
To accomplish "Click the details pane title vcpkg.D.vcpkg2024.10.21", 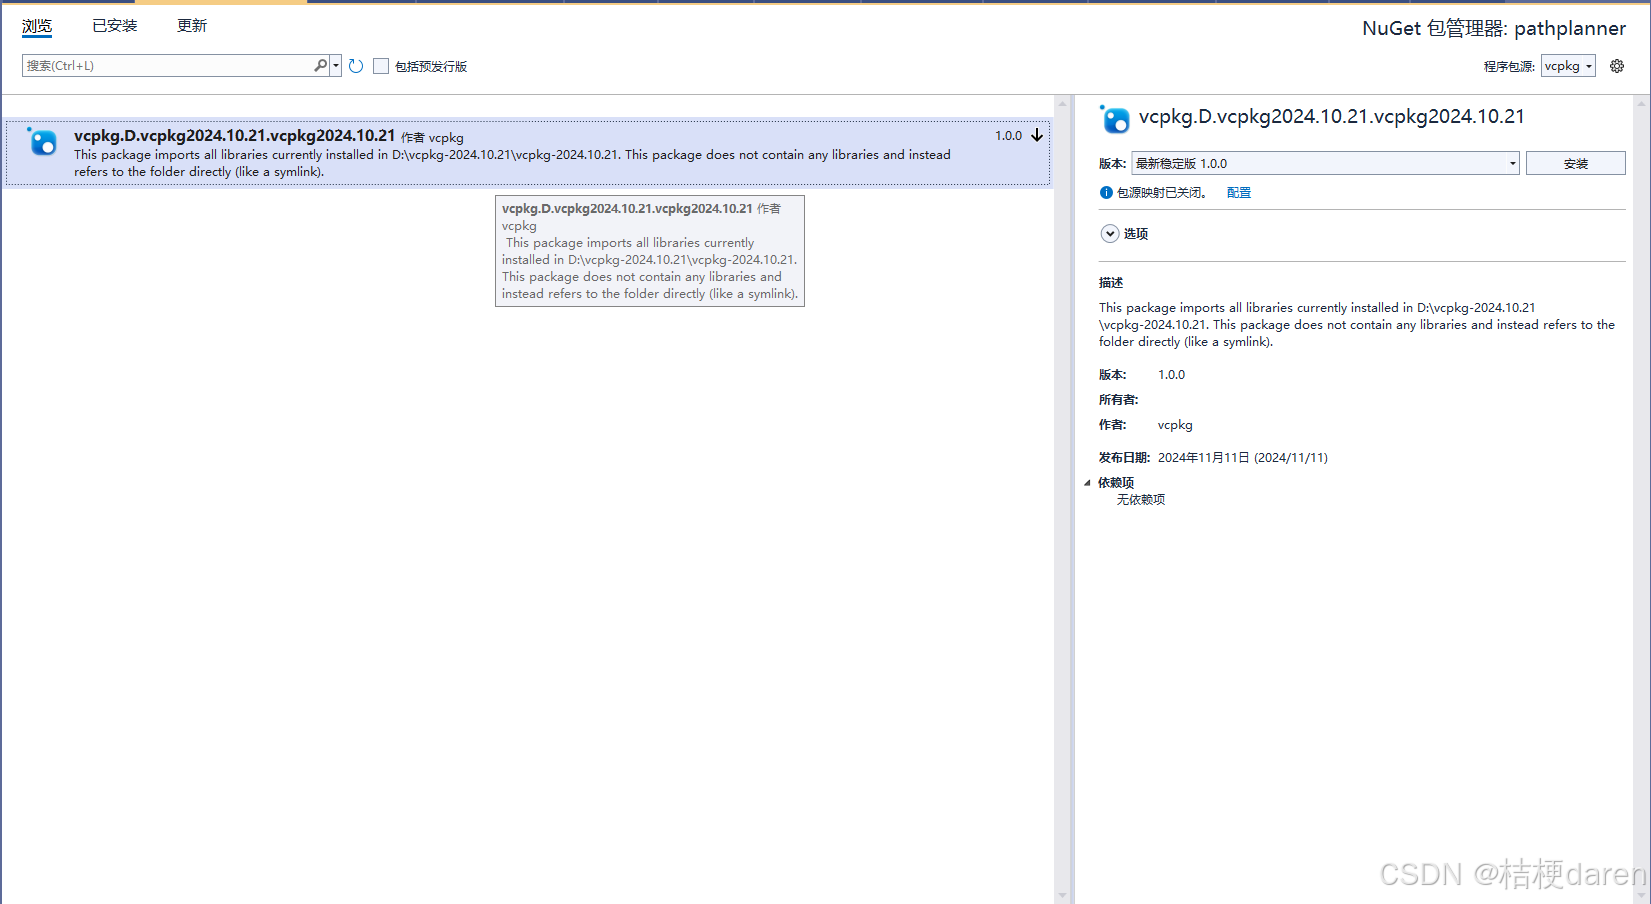I will 1332,117.
